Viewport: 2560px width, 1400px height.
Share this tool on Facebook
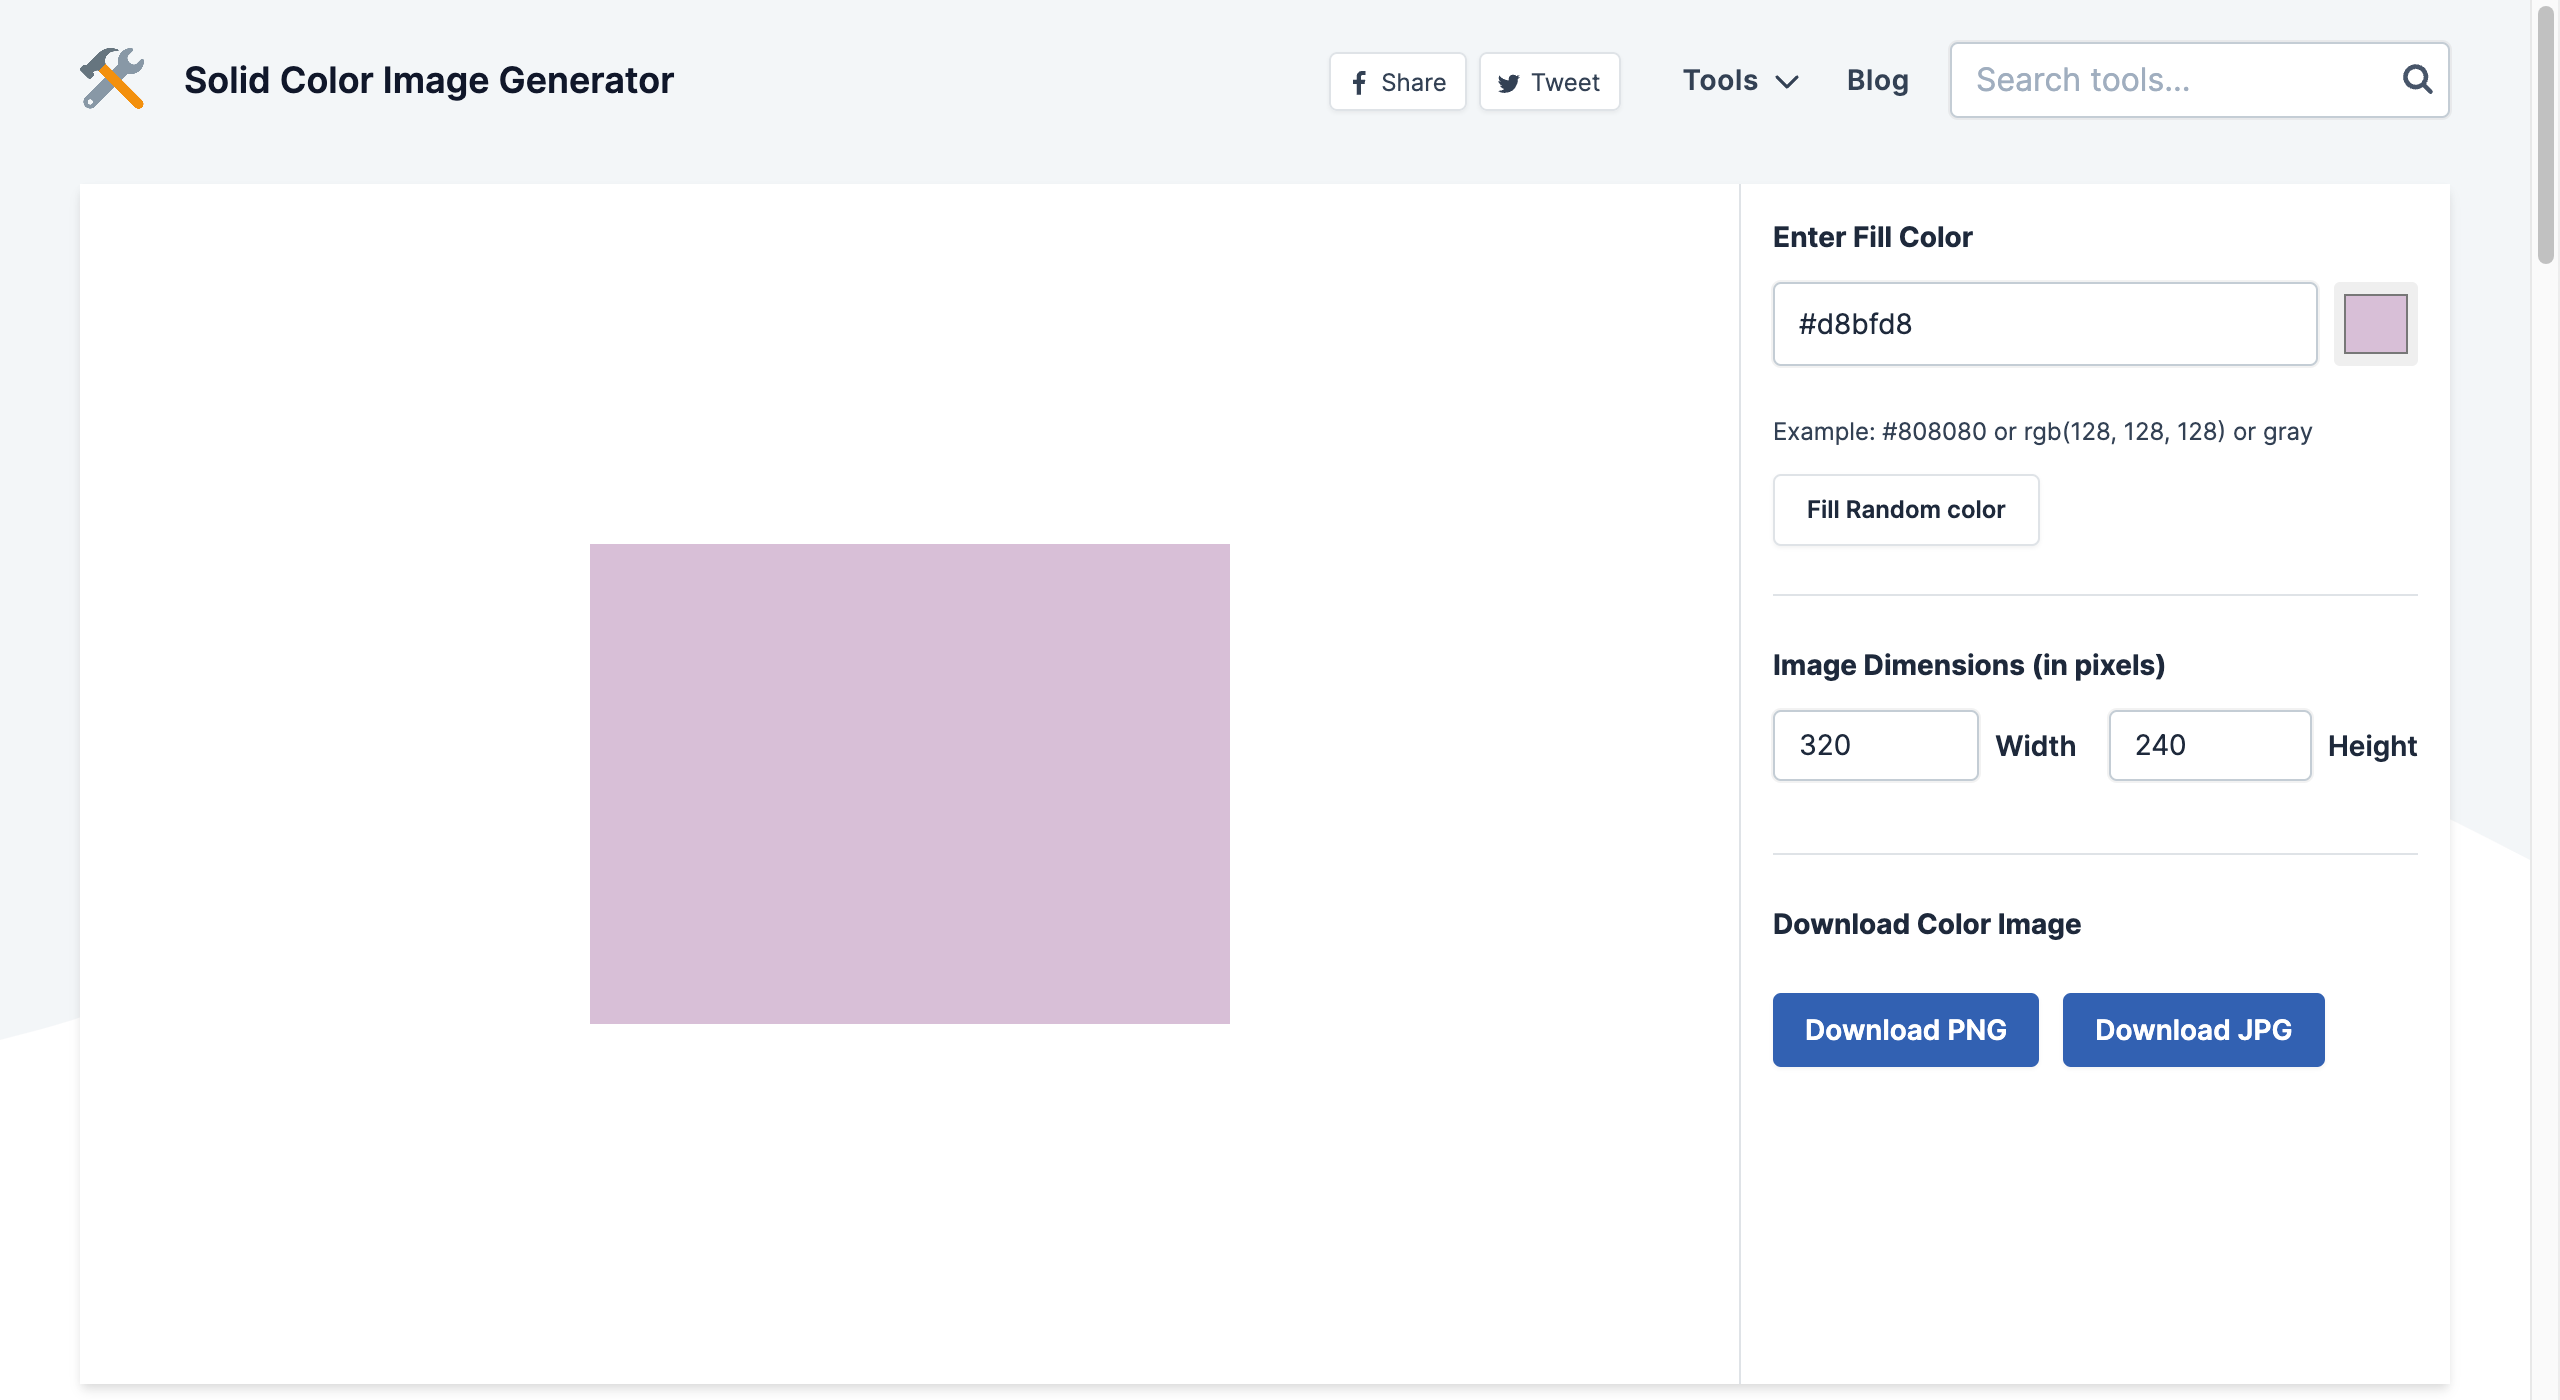[x=1397, y=82]
